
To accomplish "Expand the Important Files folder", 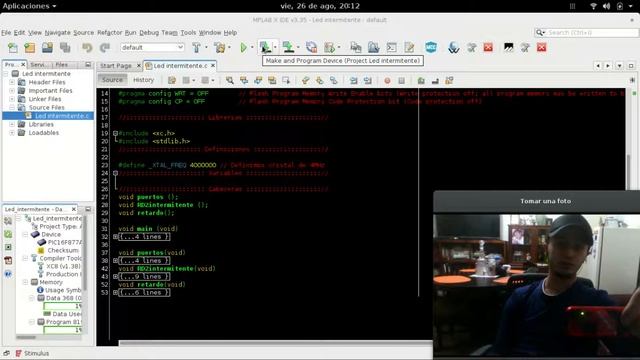I will 12,91.
